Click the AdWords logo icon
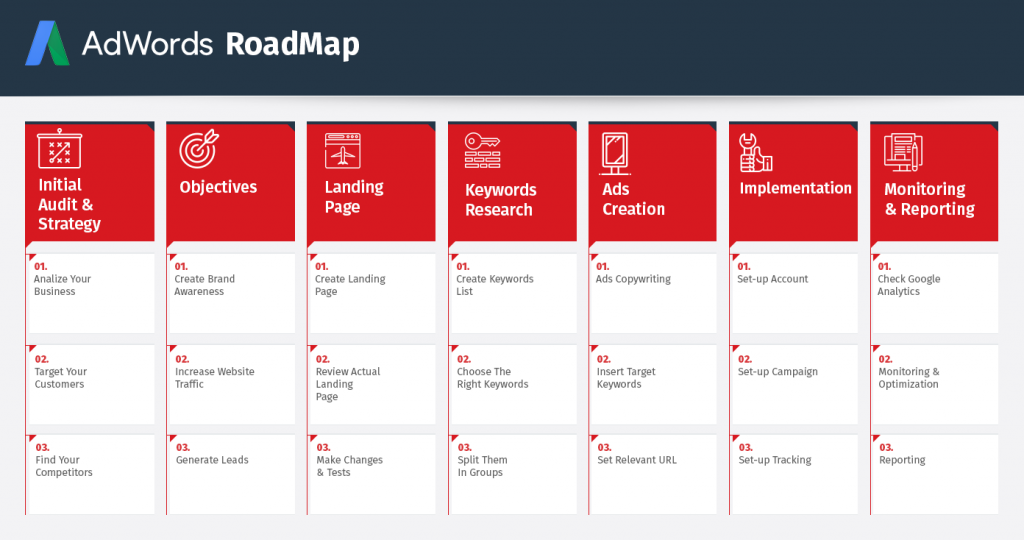The image size is (1024, 540). pos(47,43)
